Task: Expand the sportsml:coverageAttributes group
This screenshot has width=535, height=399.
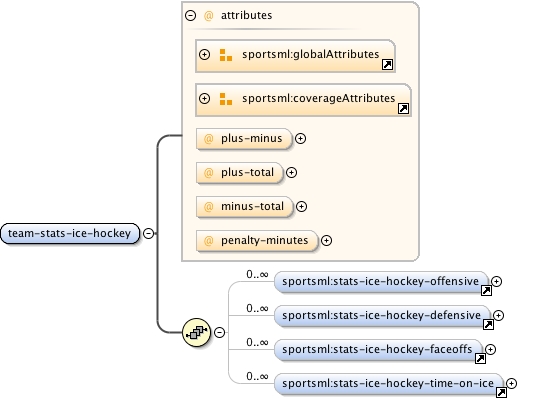Action: click(204, 99)
